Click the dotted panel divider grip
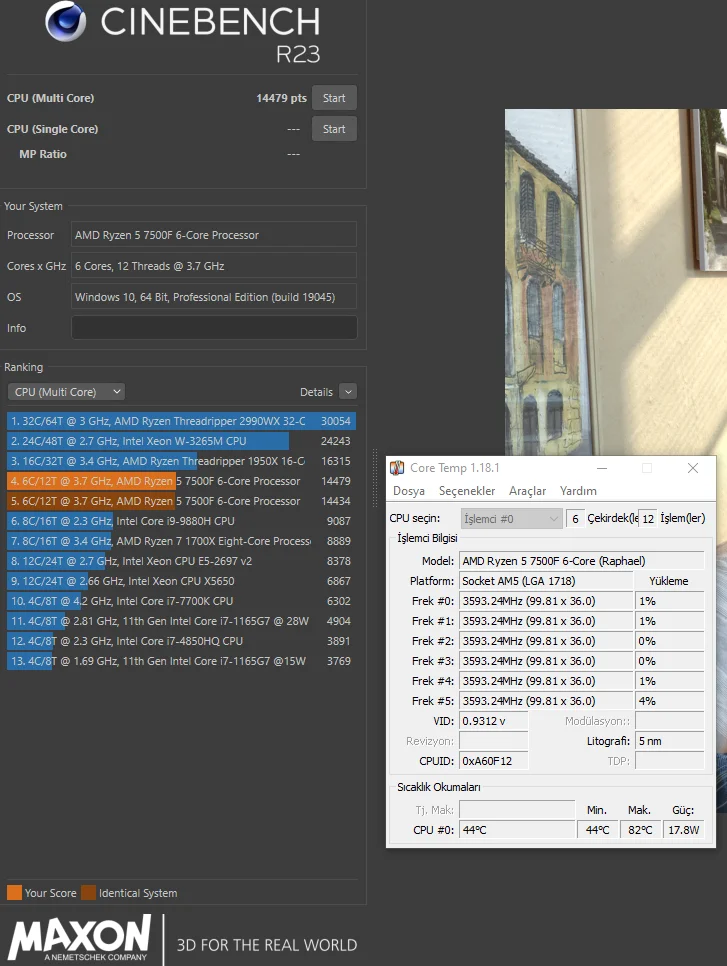 (x=374, y=478)
